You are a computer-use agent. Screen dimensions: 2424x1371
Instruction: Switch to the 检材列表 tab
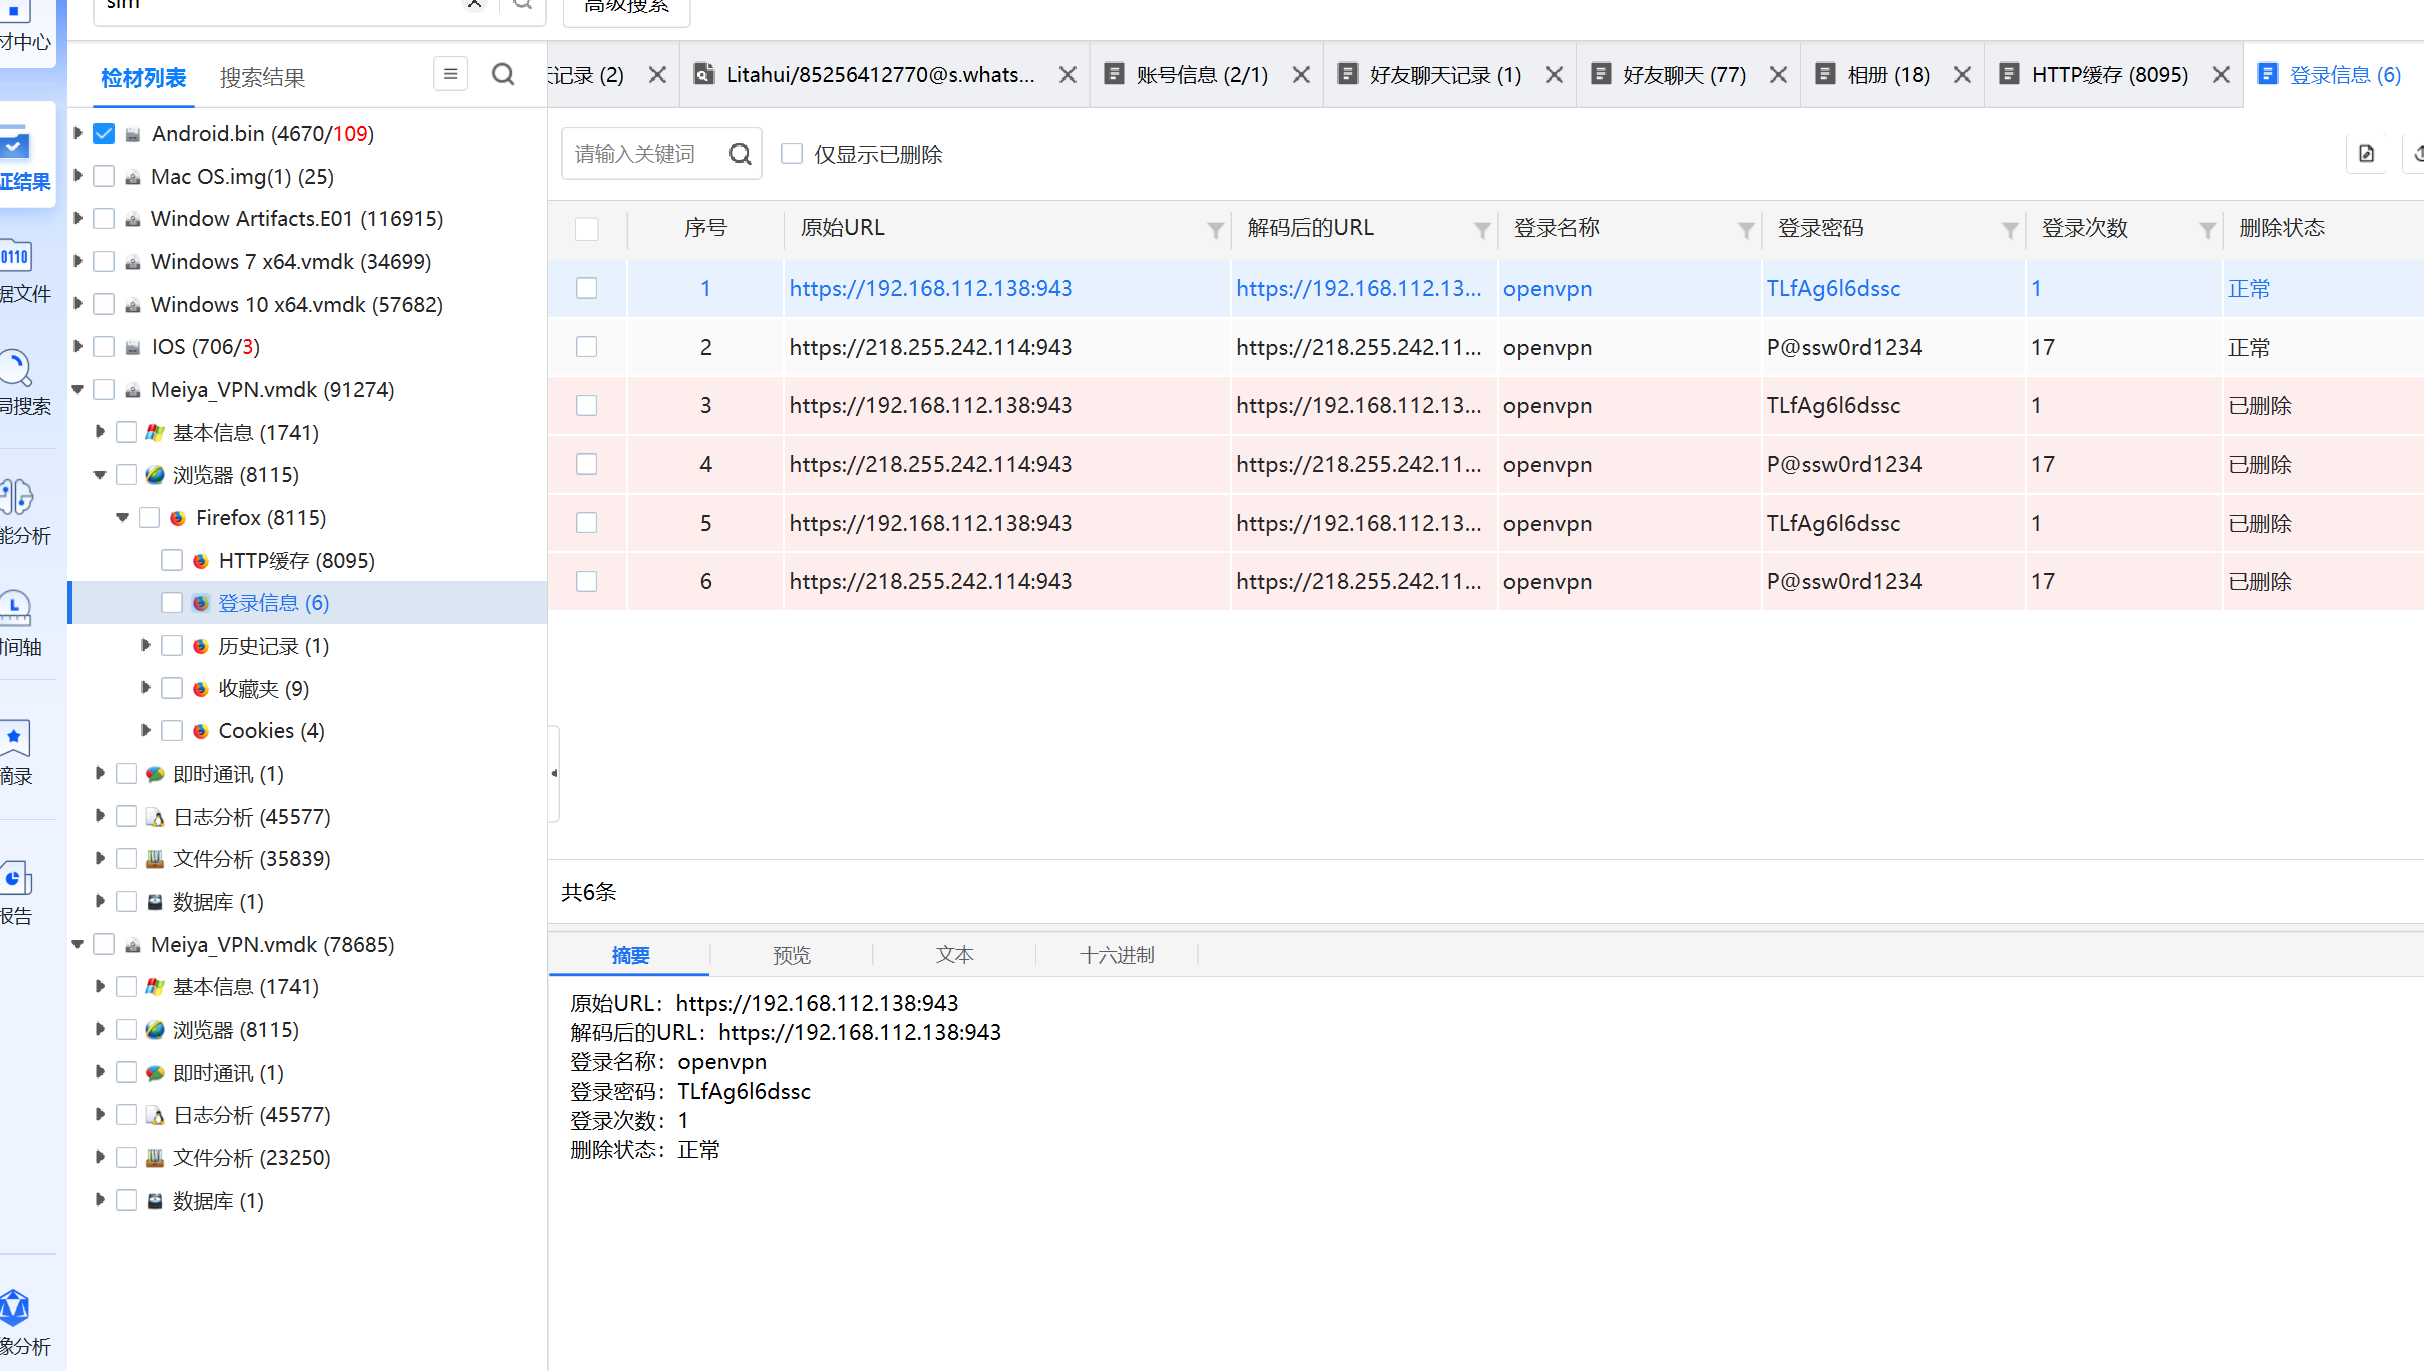tap(144, 78)
